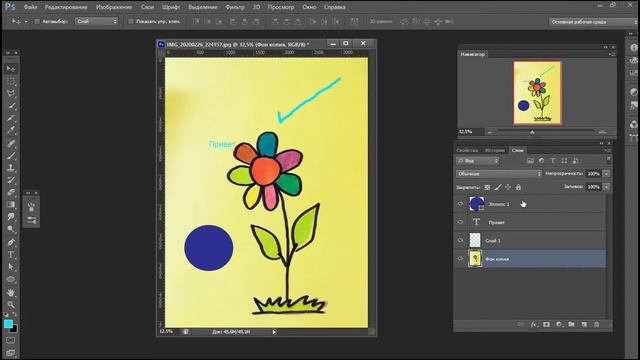Click the add layer mask icon

point(547,324)
